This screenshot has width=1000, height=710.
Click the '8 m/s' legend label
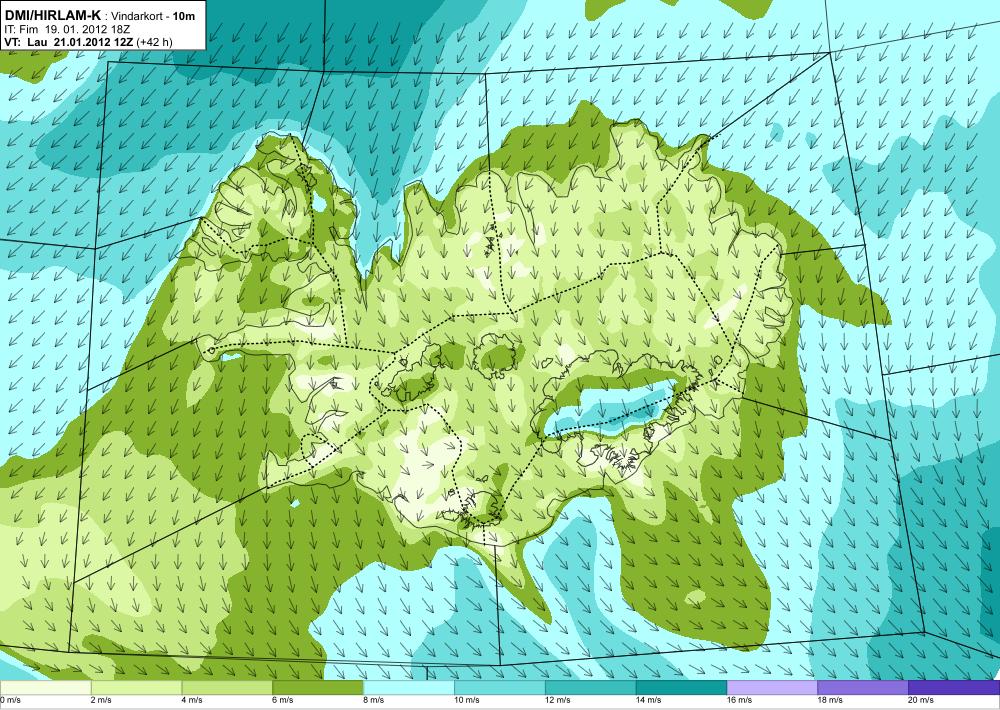[x=374, y=700]
